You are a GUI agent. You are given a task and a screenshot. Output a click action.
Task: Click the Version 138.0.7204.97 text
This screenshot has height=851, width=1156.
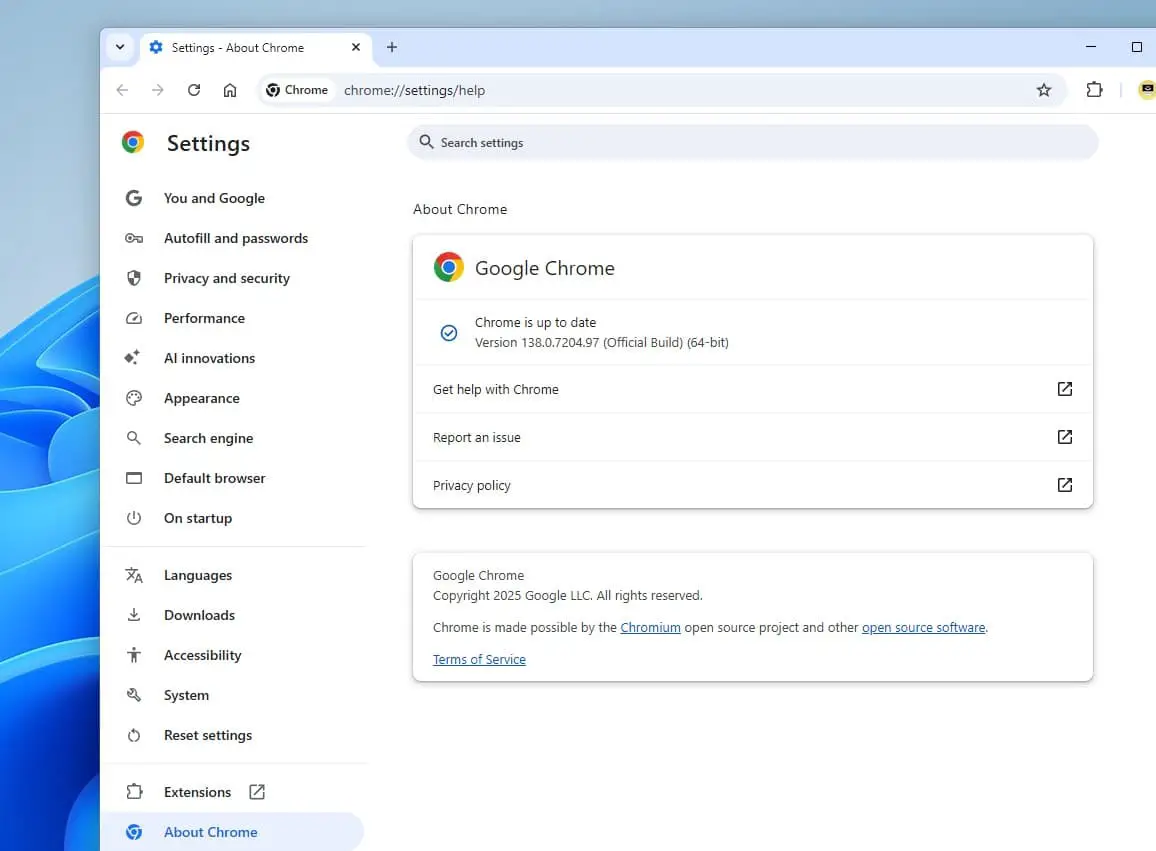602,342
